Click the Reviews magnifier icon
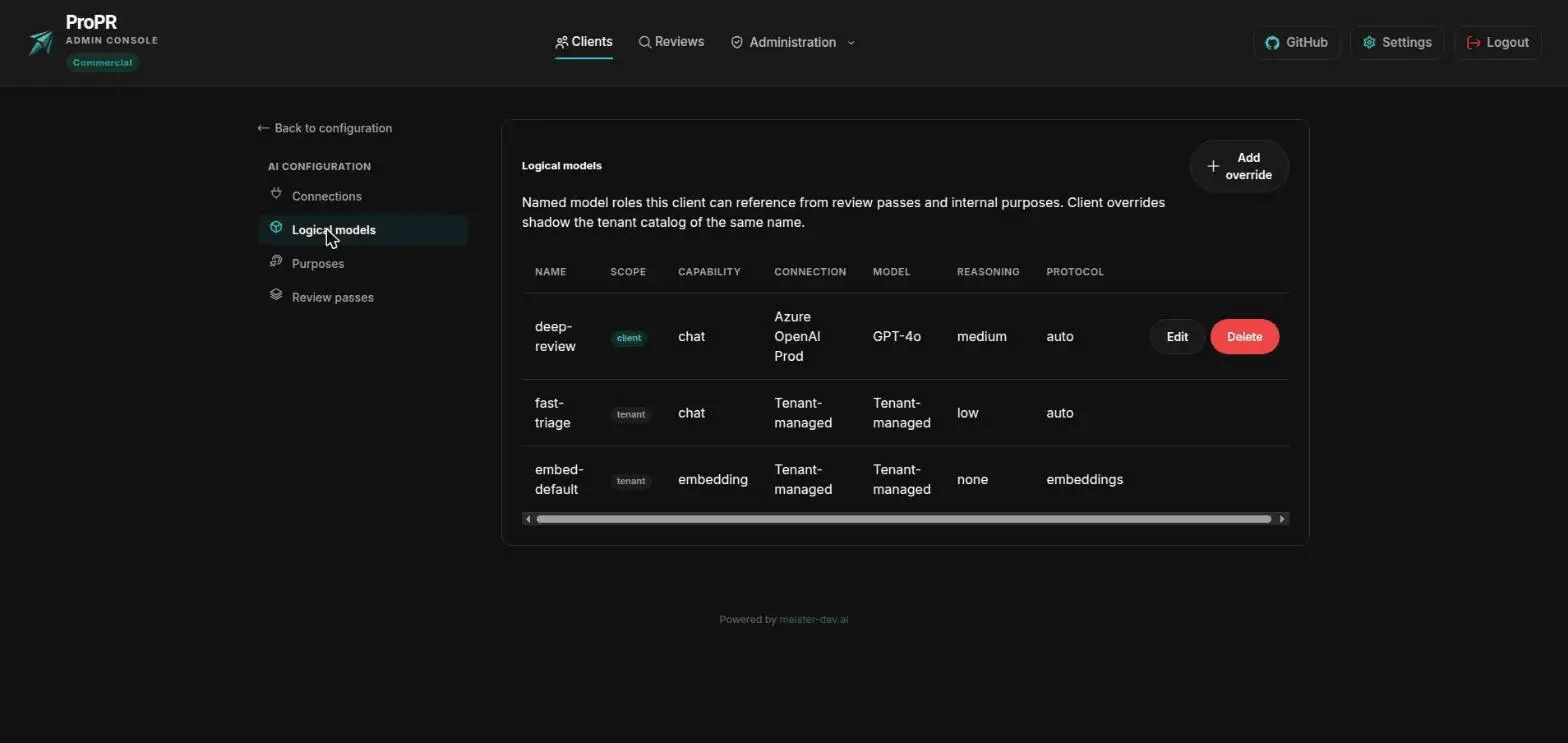Viewport: 1568px width, 743px height. (645, 42)
